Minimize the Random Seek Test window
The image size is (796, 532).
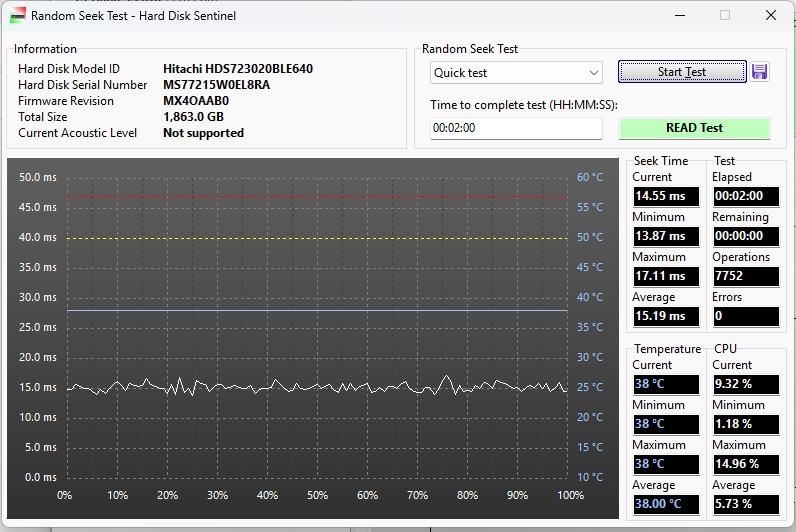click(x=679, y=15)
